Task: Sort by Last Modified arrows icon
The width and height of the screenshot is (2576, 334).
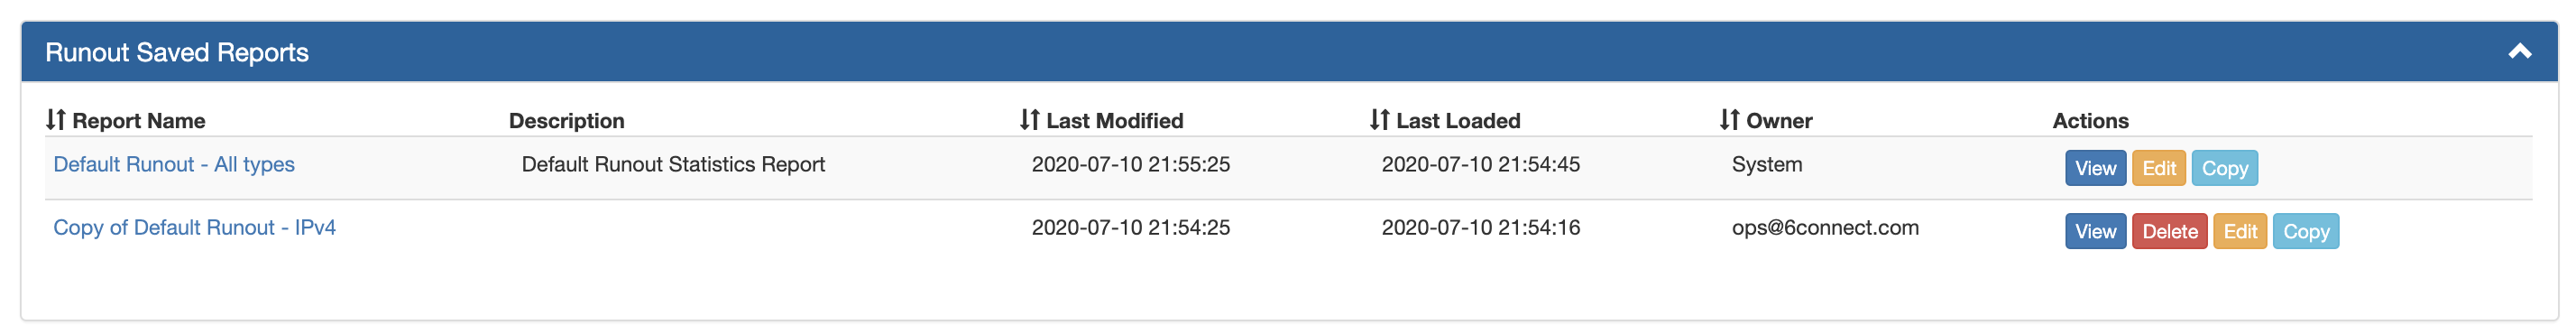Action: tap(1030, 120)
